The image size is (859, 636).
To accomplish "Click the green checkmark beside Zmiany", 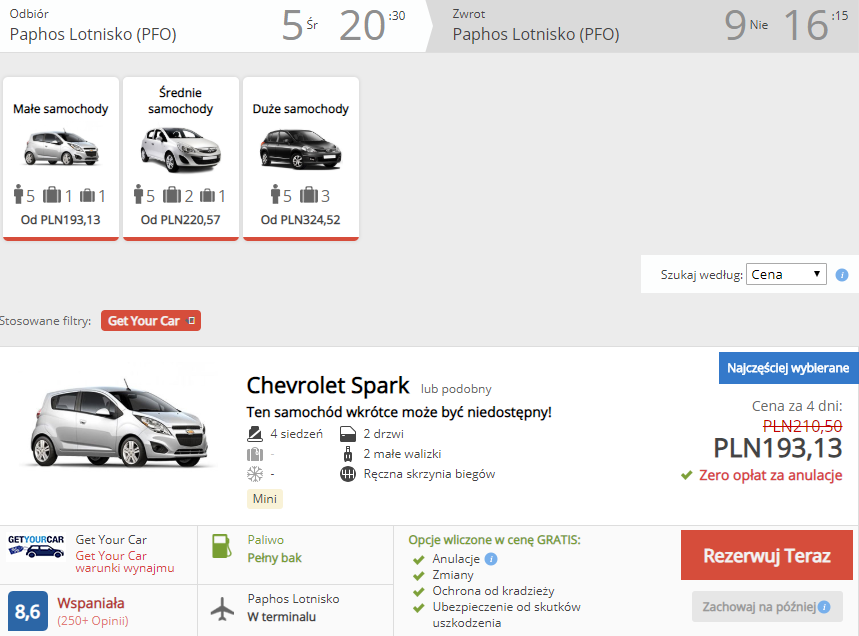I will pos(419,576).
